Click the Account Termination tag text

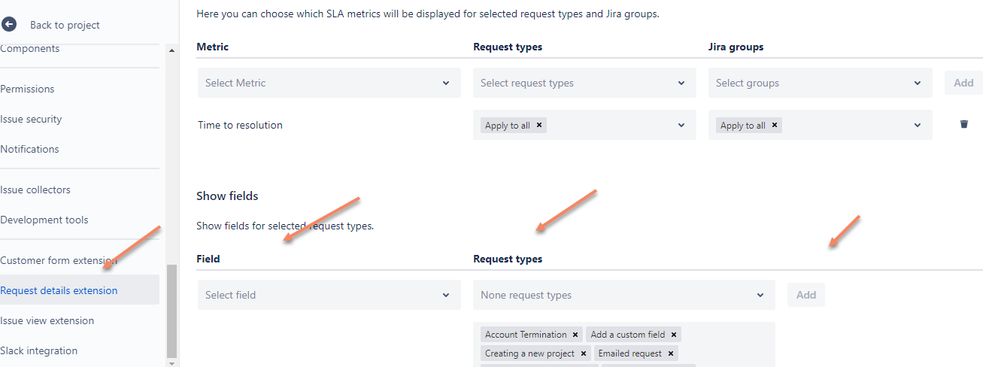(526, 335)
